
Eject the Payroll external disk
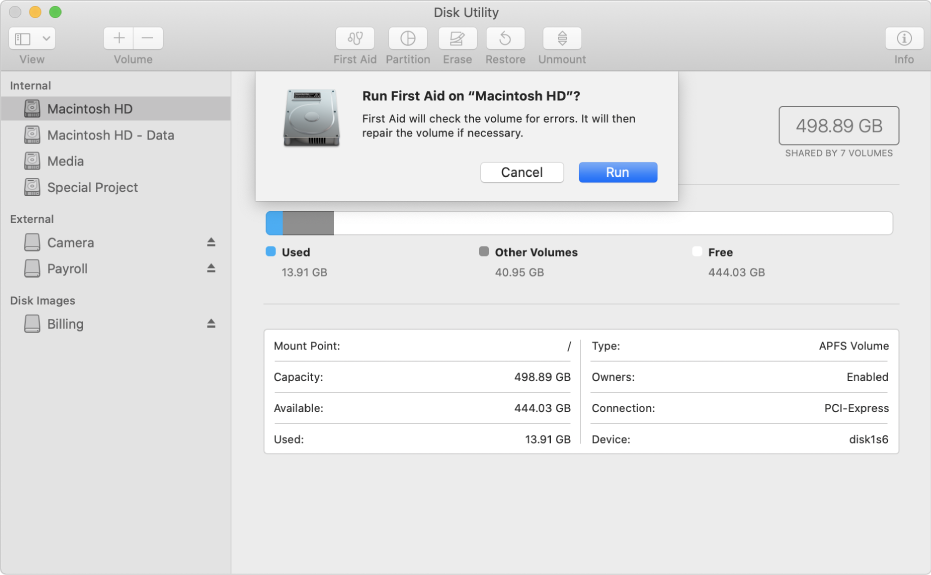point(211,268)
